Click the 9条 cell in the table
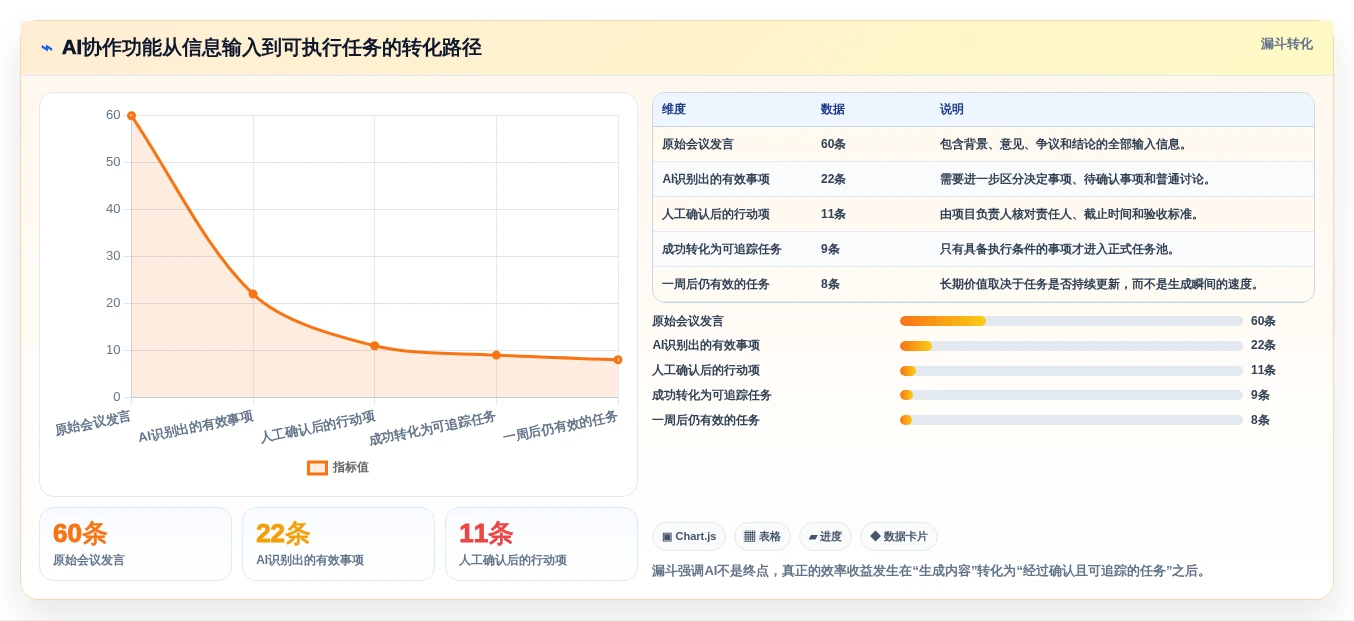Image resolution: width=1354 pixels, height=621 pixels. (x=830, y=250)
